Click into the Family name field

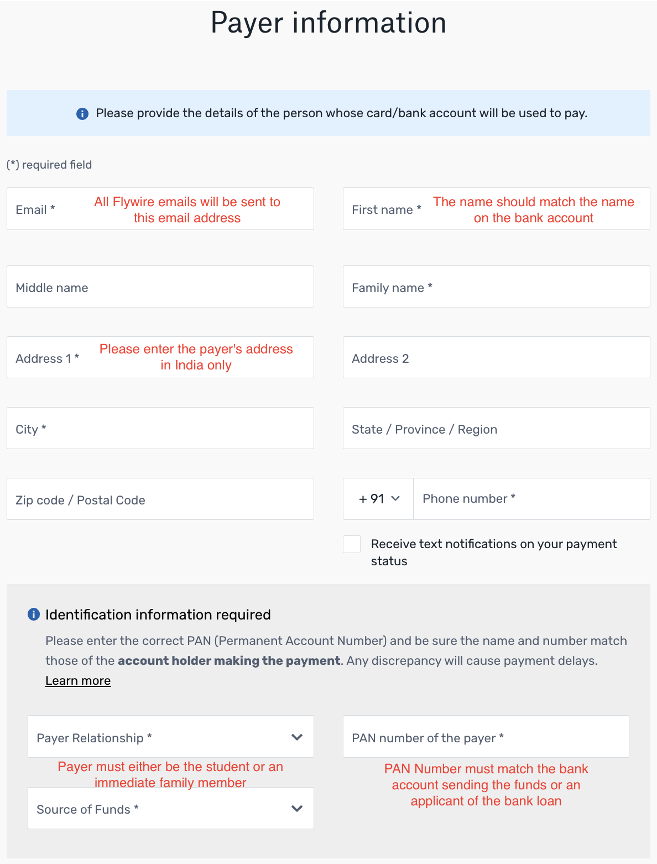coord(496,287)
